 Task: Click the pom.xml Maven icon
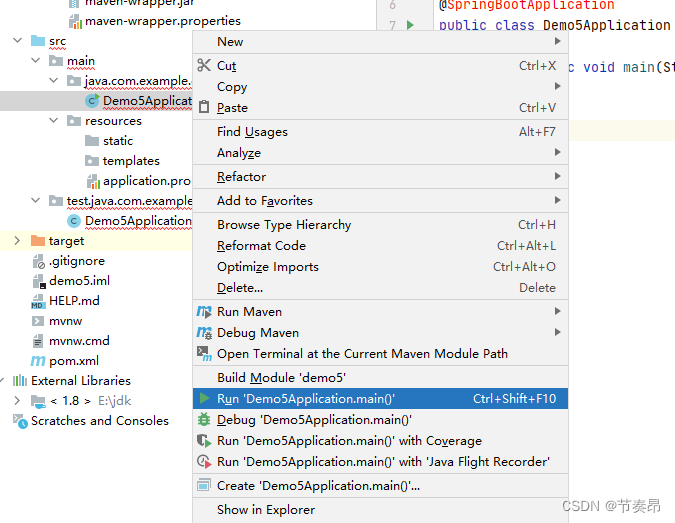point(38,361)
